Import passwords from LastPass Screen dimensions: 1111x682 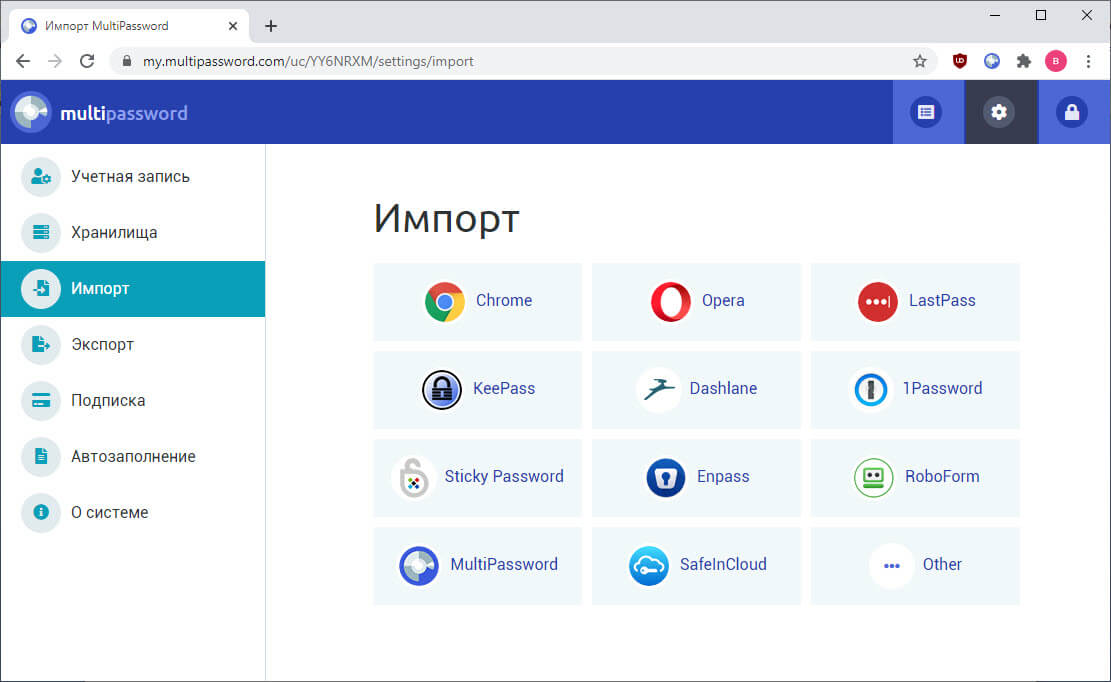point(915,302)
